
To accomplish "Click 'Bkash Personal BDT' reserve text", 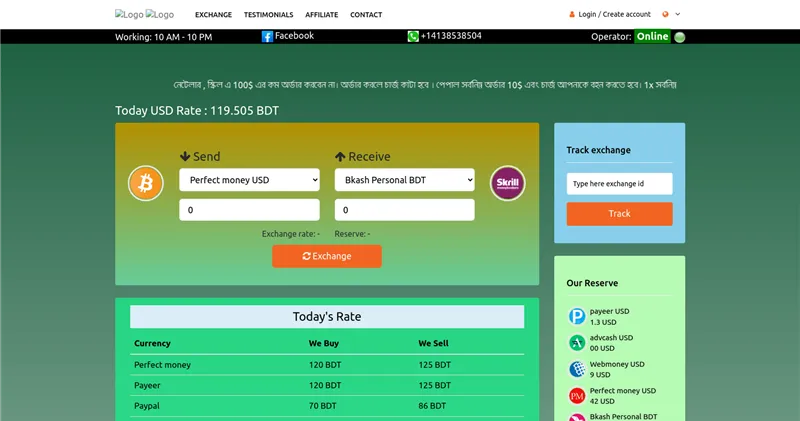I will click(x=623, y=417).
